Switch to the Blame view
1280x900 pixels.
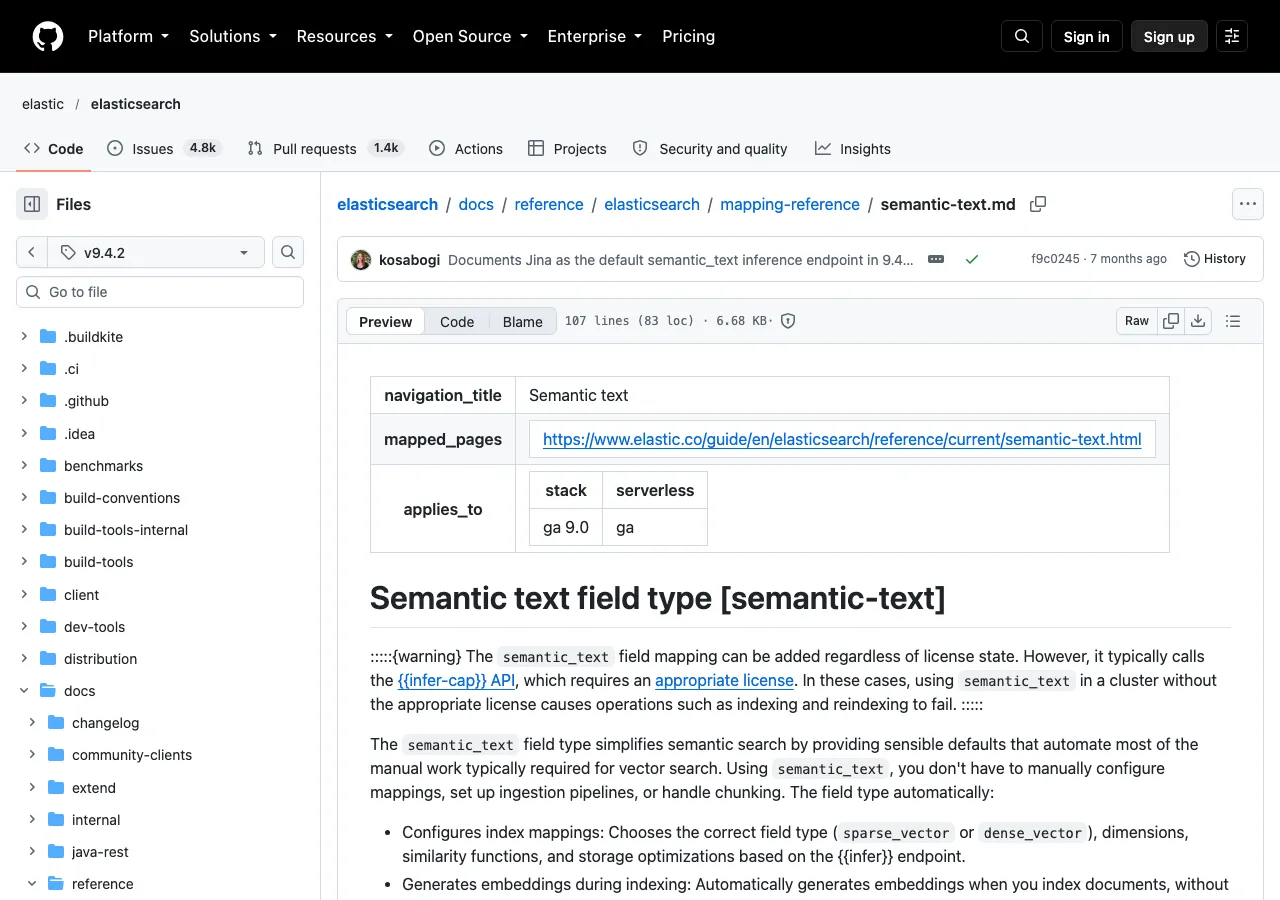click(x=523, y=321)
